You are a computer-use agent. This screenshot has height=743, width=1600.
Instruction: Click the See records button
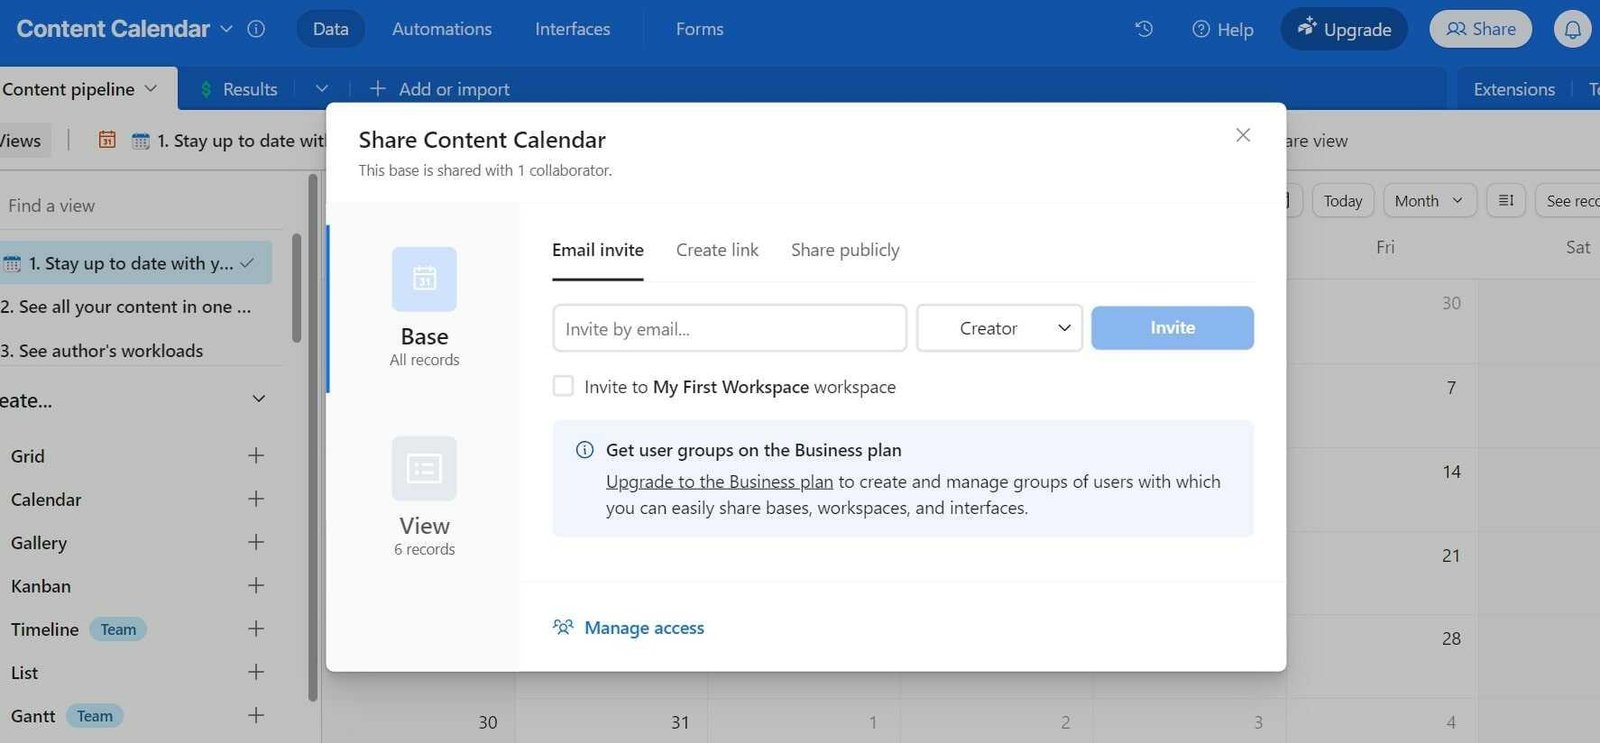[x=1568, y=200]
